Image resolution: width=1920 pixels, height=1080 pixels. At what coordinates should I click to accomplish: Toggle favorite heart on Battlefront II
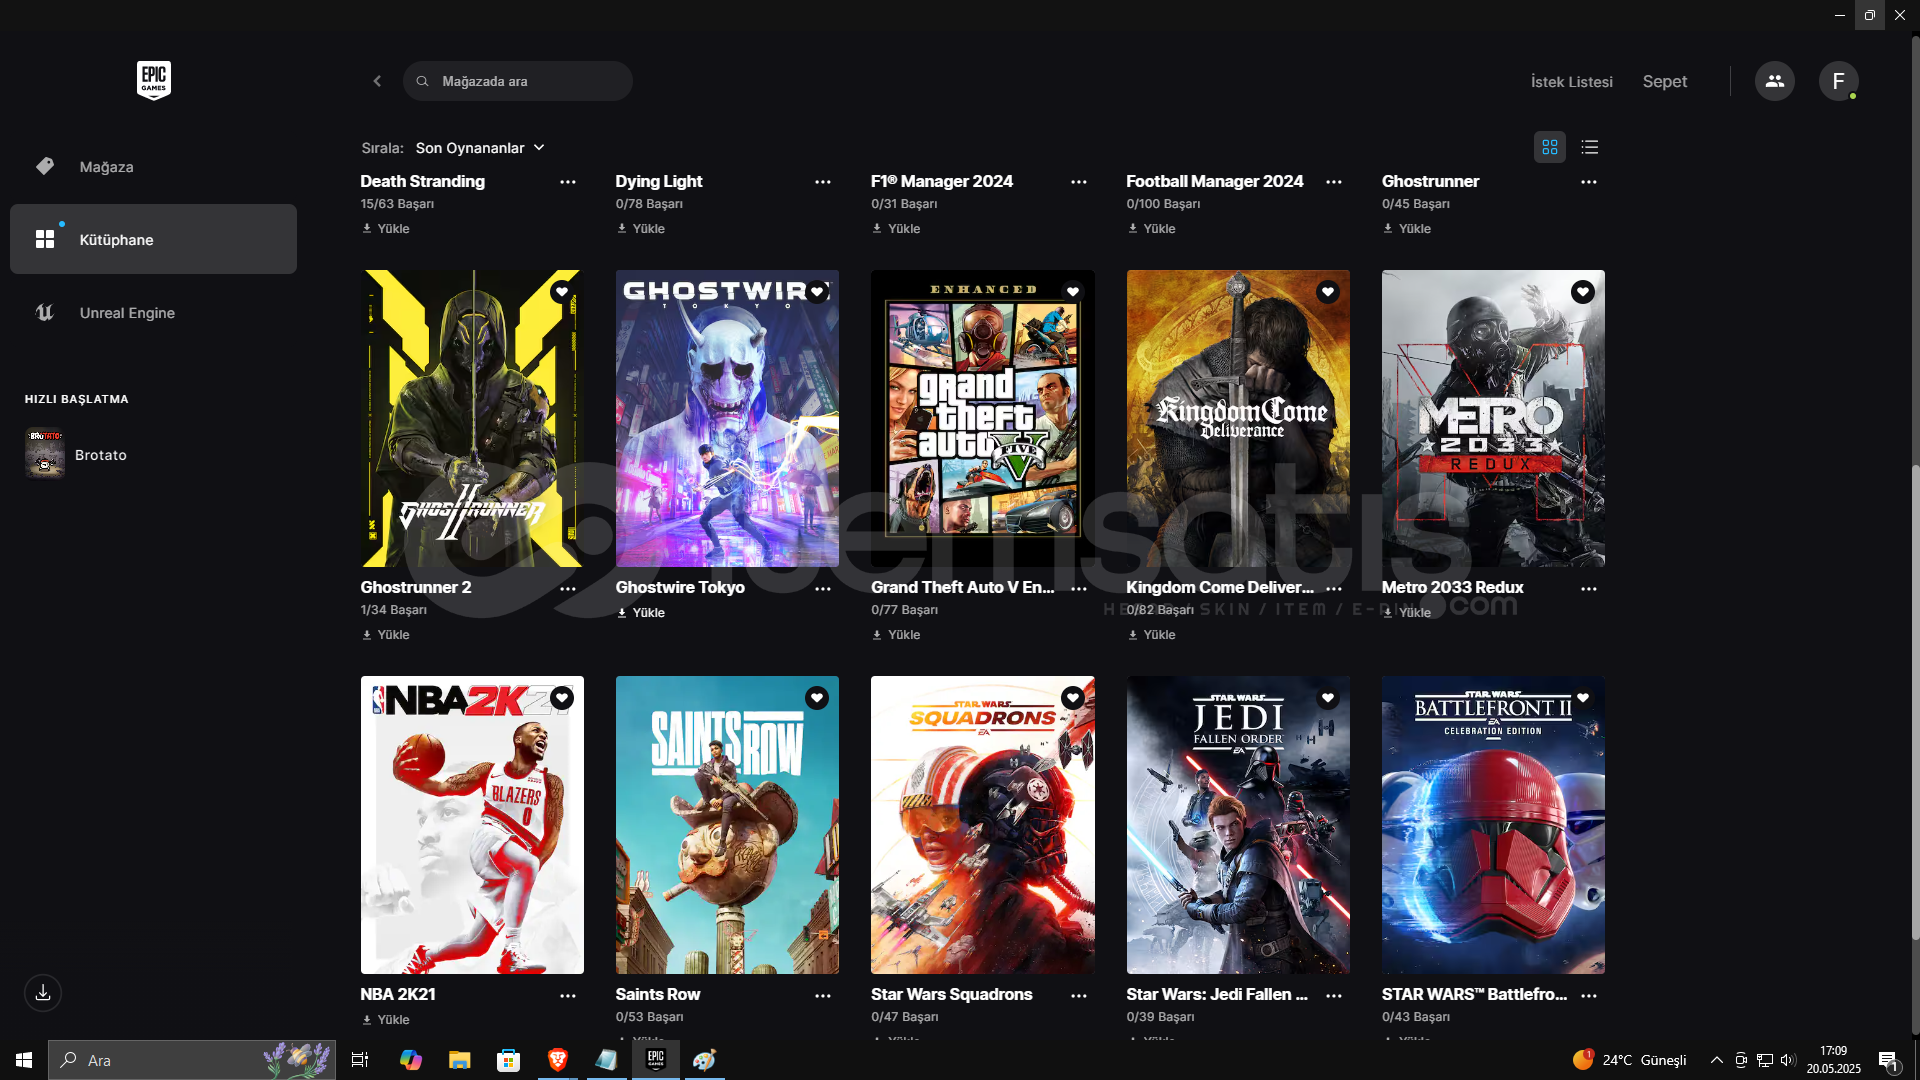[x=1583, y=698]
